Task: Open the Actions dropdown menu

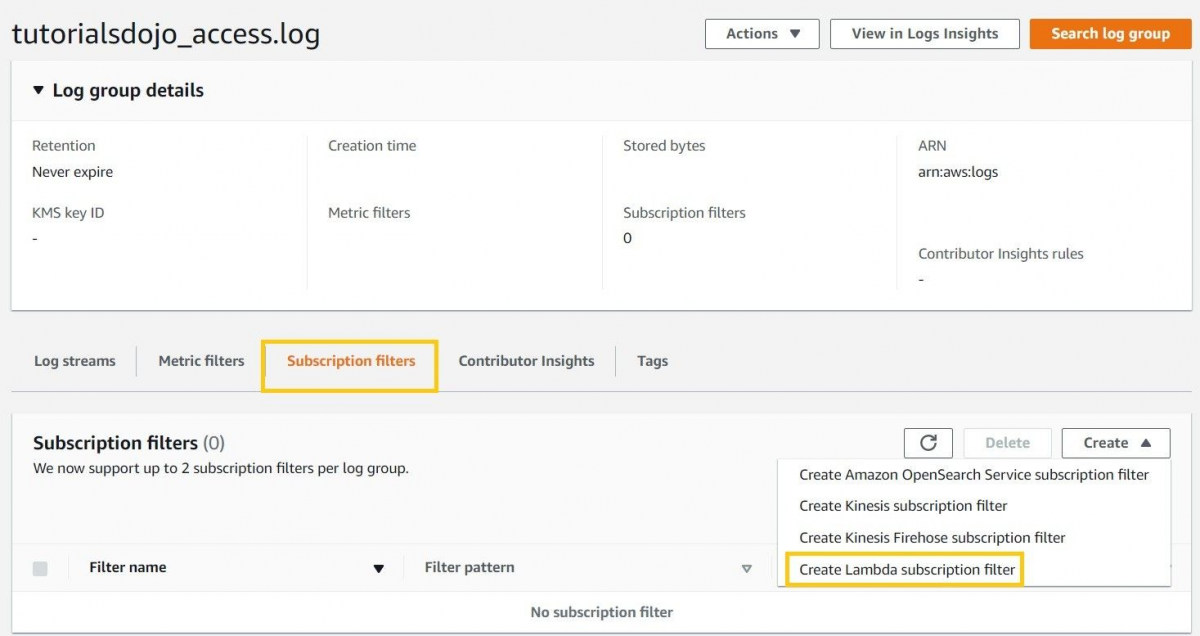Action: click(x=762, y=34)
